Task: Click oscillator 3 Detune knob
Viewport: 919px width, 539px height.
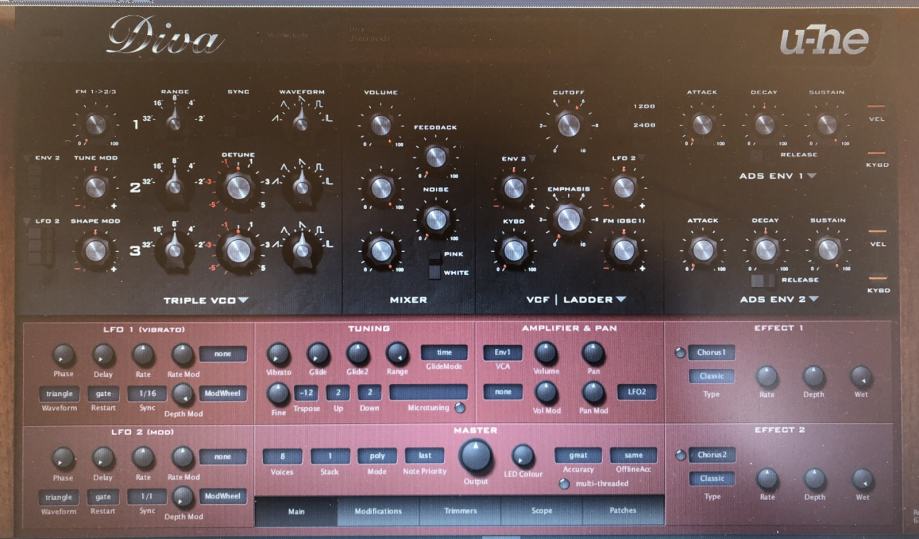Action: point(238,250)
